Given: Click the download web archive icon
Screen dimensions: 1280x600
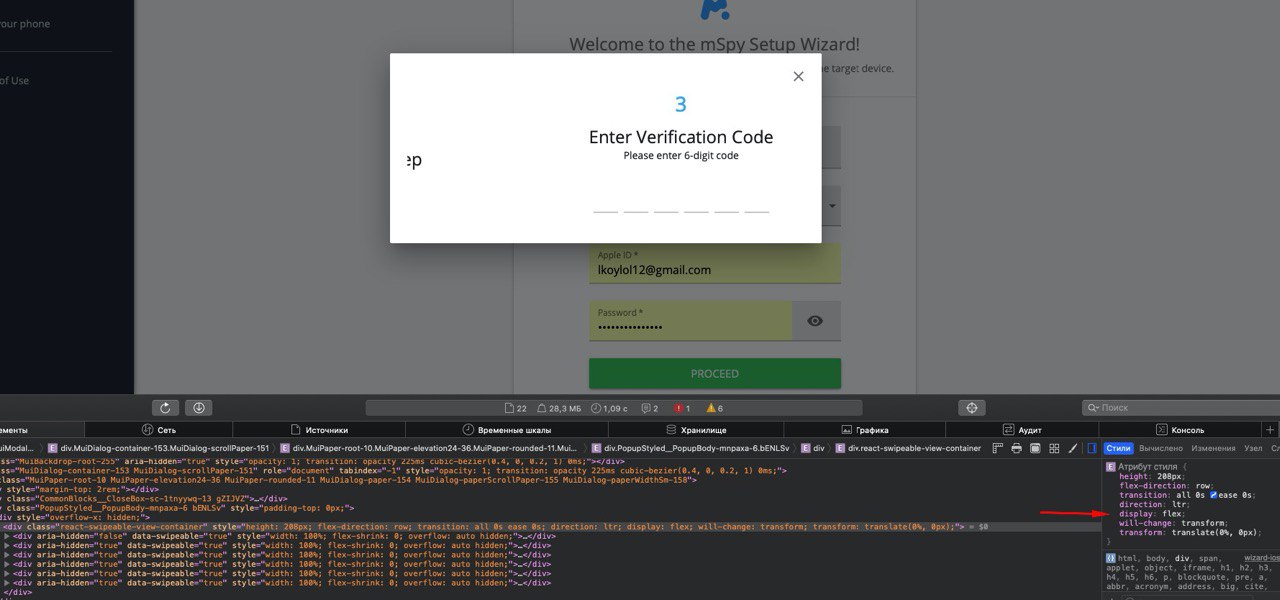Looking at the screenshot, I should tap(199, 408).
